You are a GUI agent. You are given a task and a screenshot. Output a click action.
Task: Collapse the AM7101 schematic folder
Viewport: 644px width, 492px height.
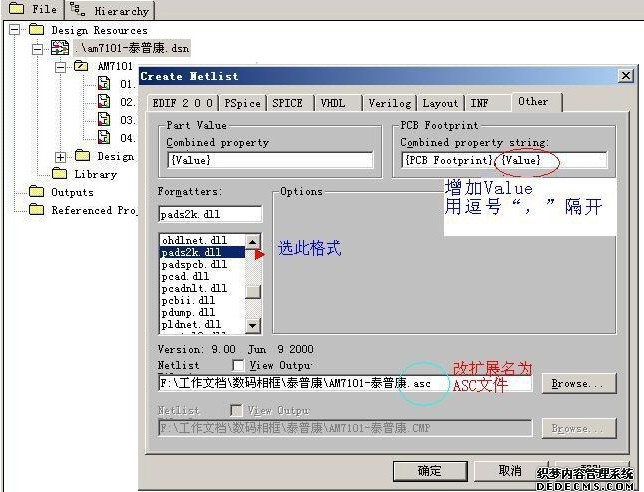tap(60, 67)
